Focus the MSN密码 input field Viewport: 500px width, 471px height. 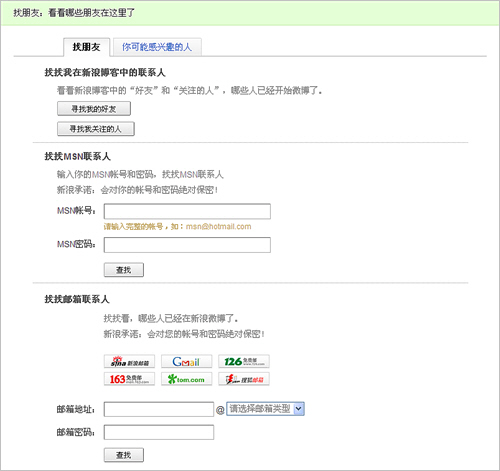point(187,245)
